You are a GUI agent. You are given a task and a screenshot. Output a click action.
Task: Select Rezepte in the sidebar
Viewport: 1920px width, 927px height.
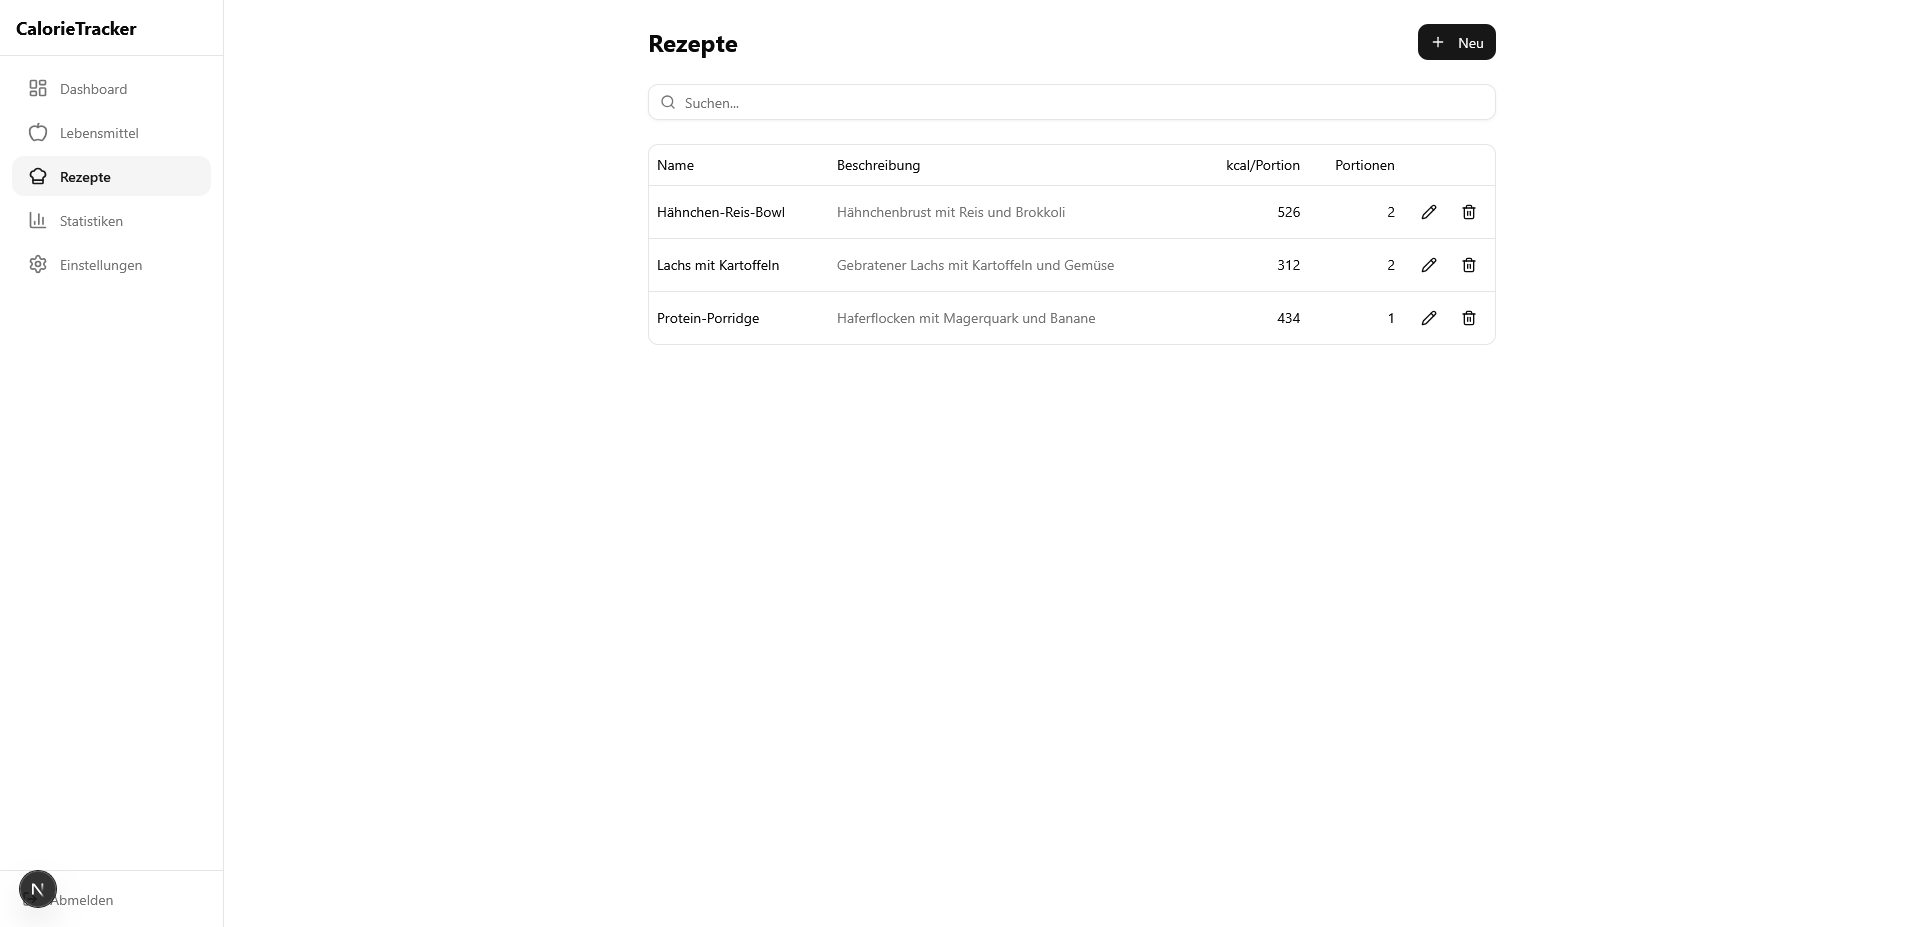[85, 177]
